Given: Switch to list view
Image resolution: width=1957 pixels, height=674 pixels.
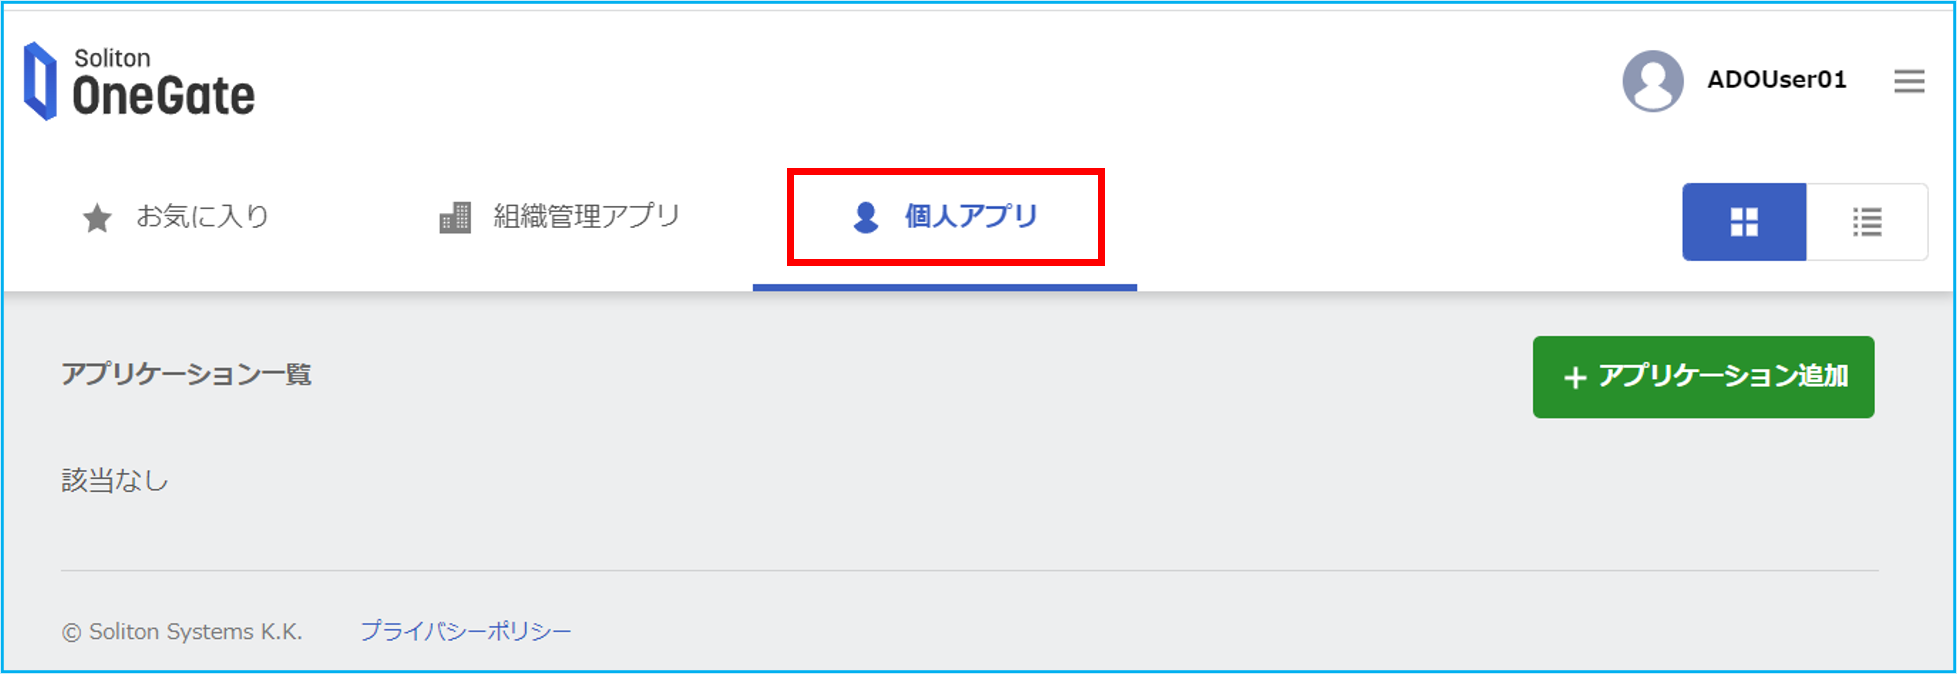Looking at the screenshot, I should [1867, 222].
